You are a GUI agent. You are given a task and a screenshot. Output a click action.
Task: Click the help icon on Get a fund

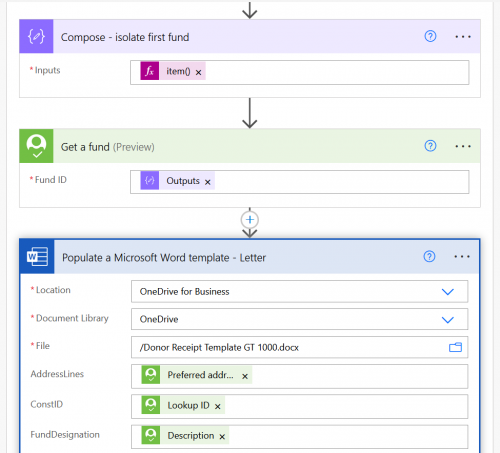[x=430, y=146]
